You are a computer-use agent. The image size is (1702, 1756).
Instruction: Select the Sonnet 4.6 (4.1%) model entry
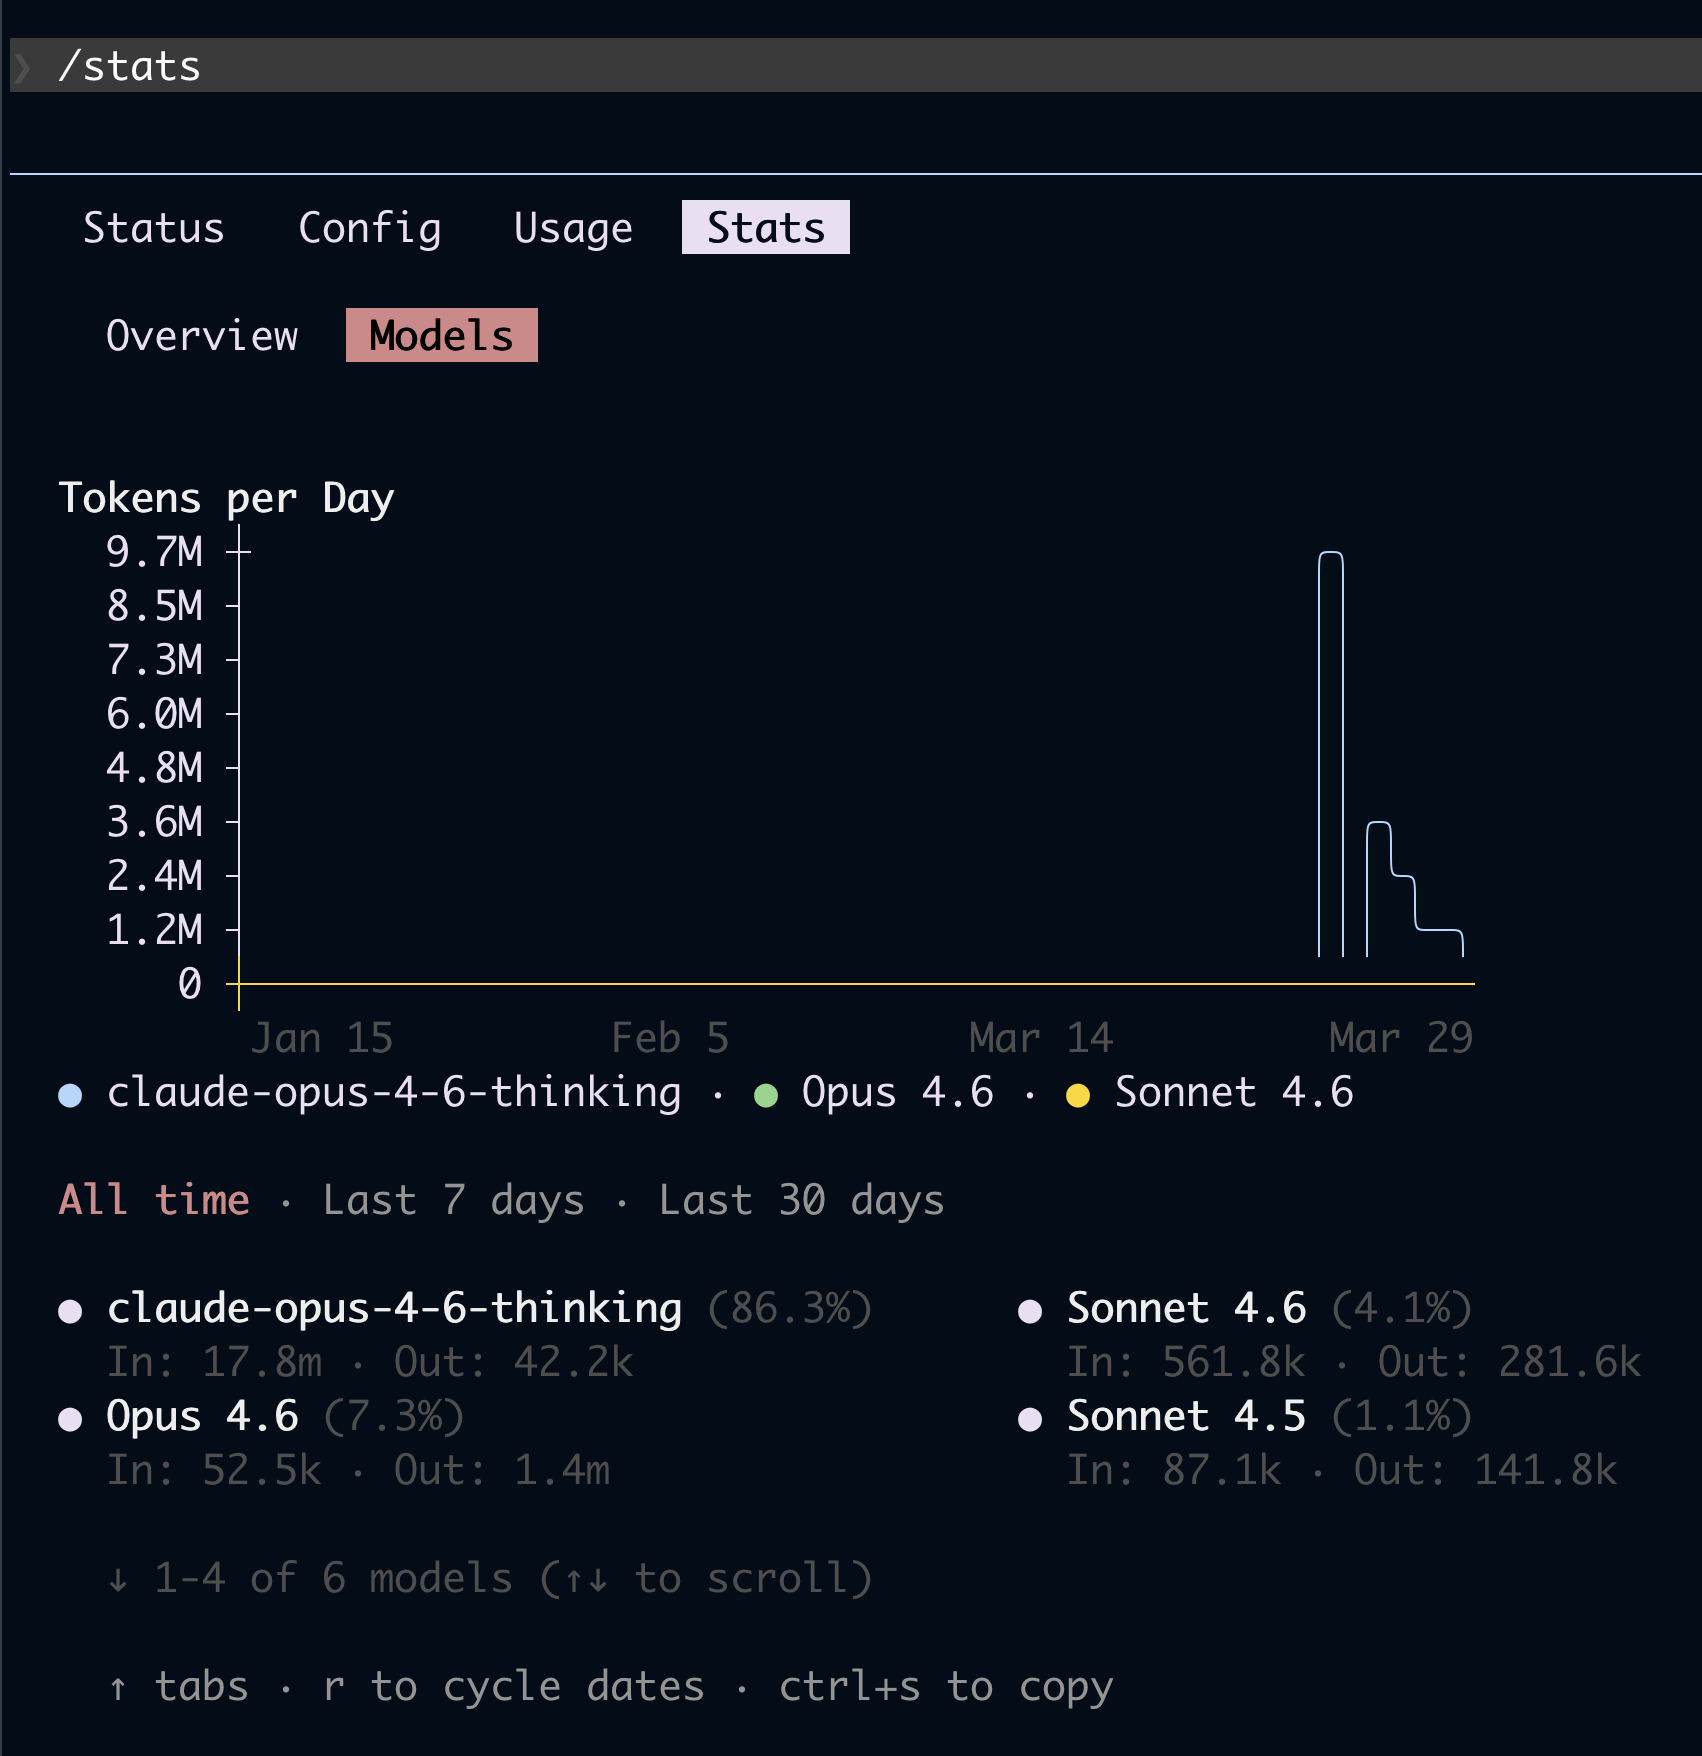[x=1245, y=1308]
